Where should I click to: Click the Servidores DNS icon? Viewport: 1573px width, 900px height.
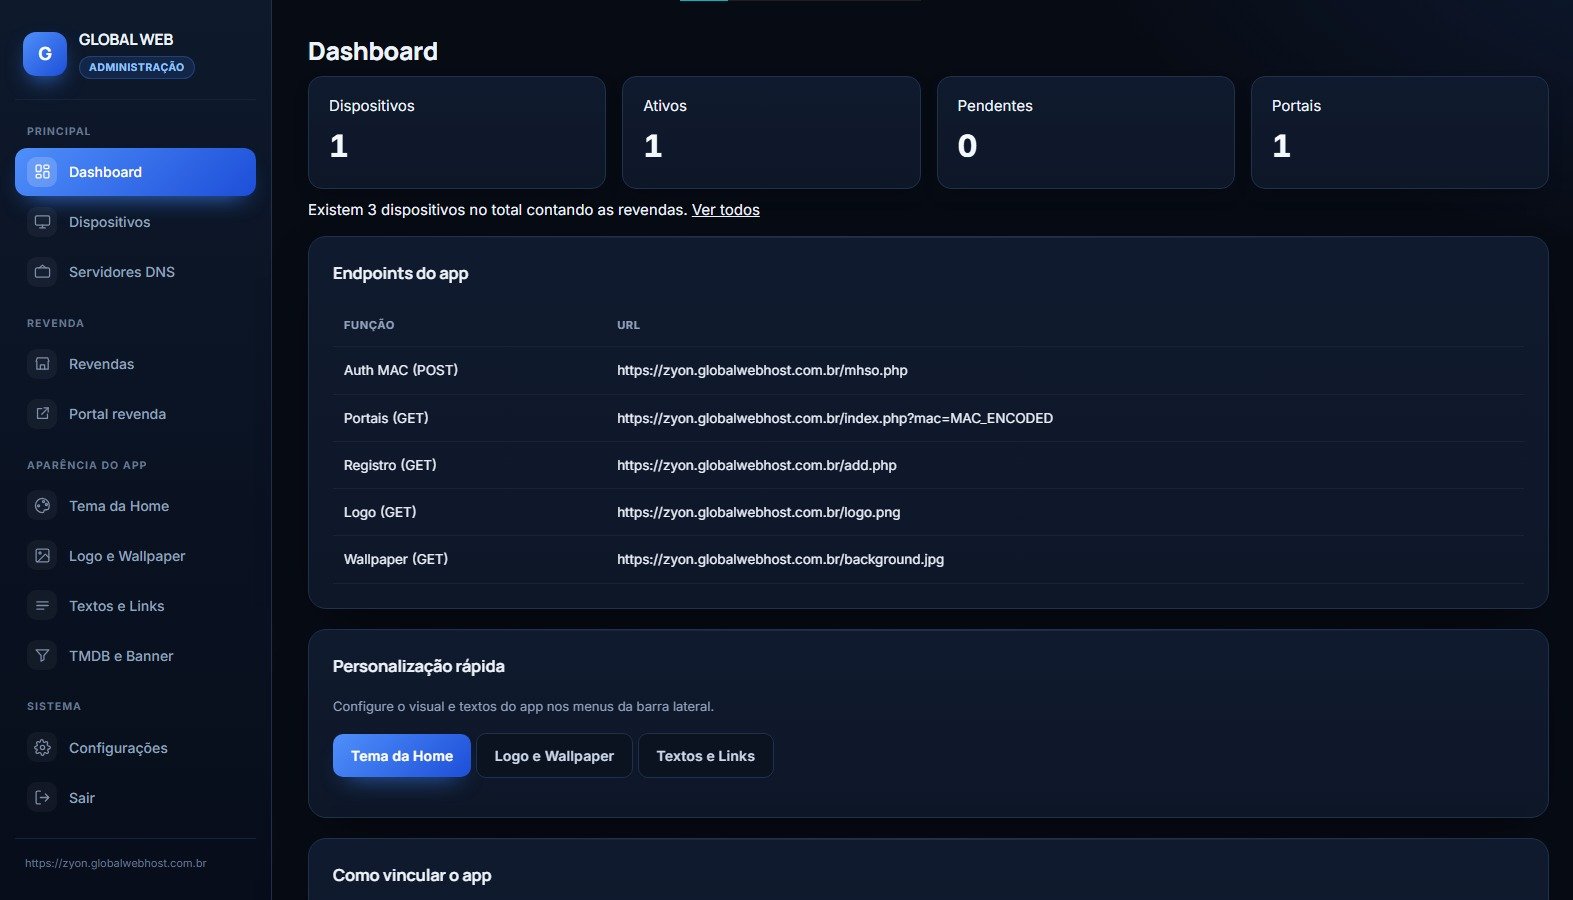pos(42,272)
